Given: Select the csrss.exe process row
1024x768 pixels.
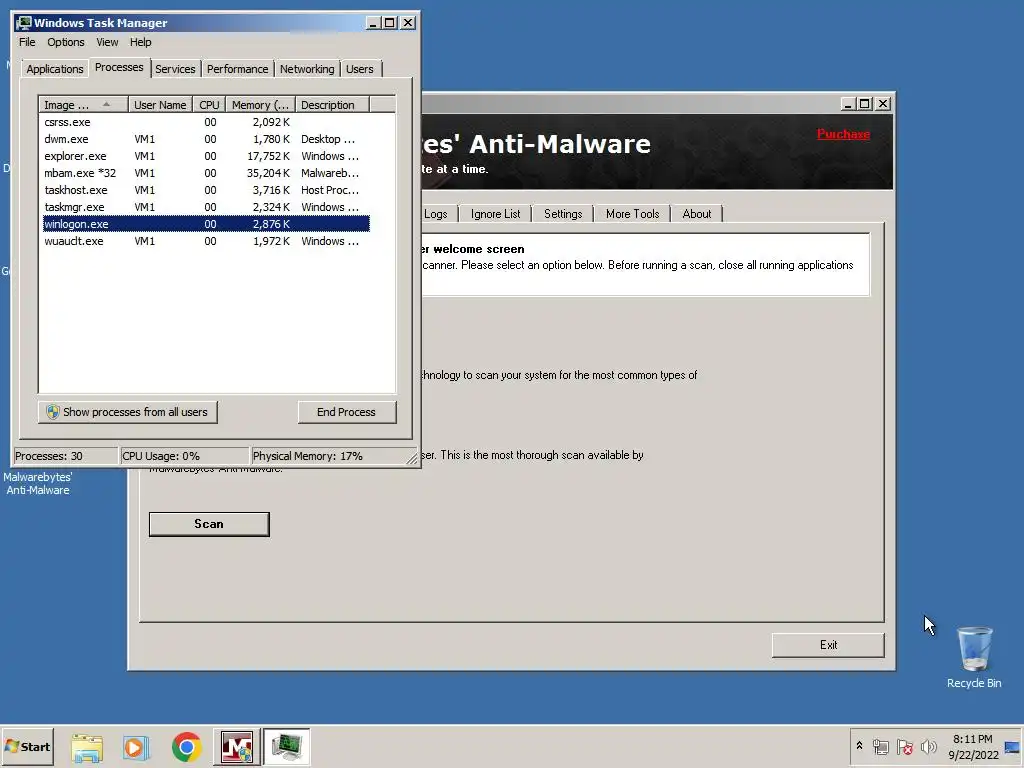Looking at the screenshot, I should click(x=206, y=122).
